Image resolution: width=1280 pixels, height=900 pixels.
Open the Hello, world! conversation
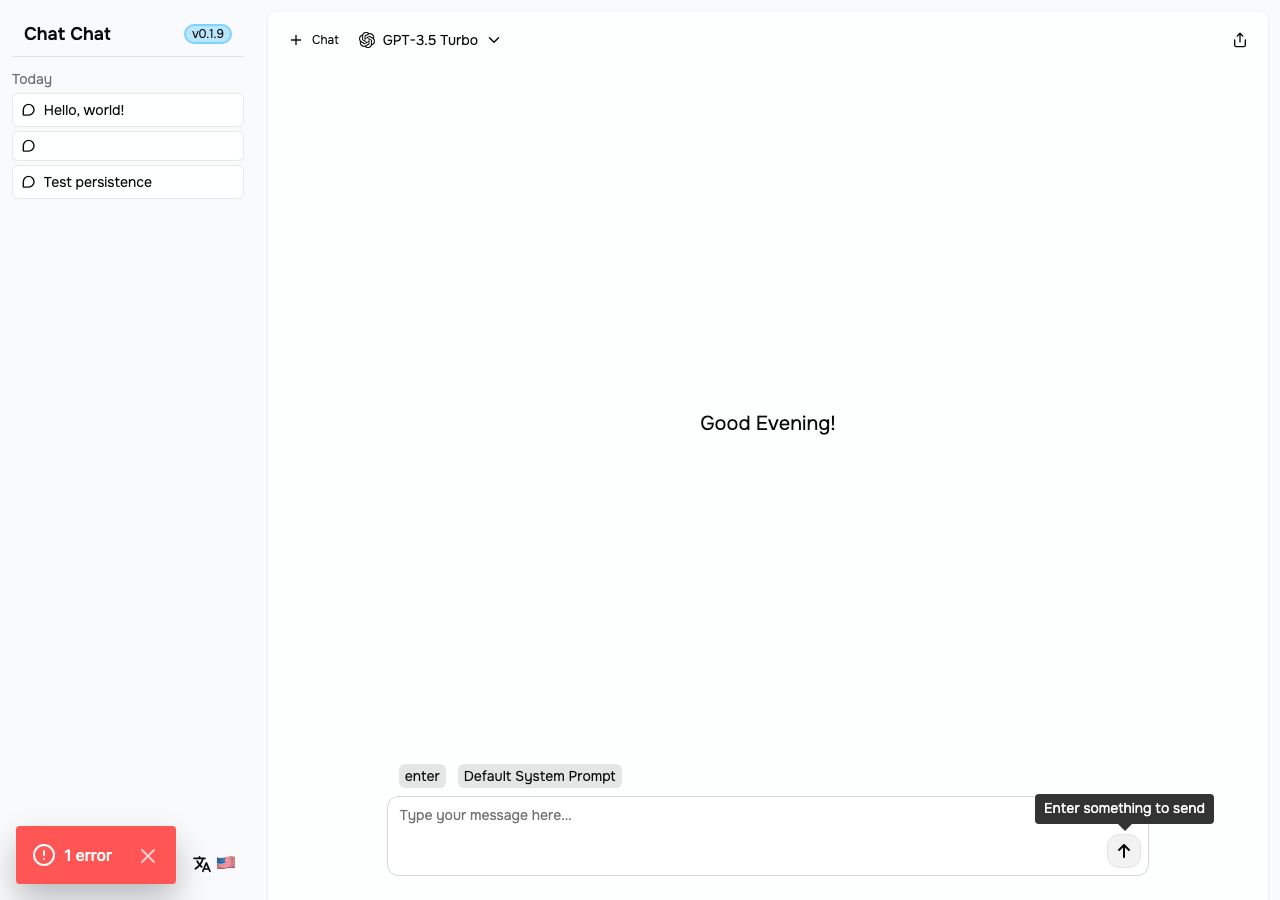click(128, 110)
